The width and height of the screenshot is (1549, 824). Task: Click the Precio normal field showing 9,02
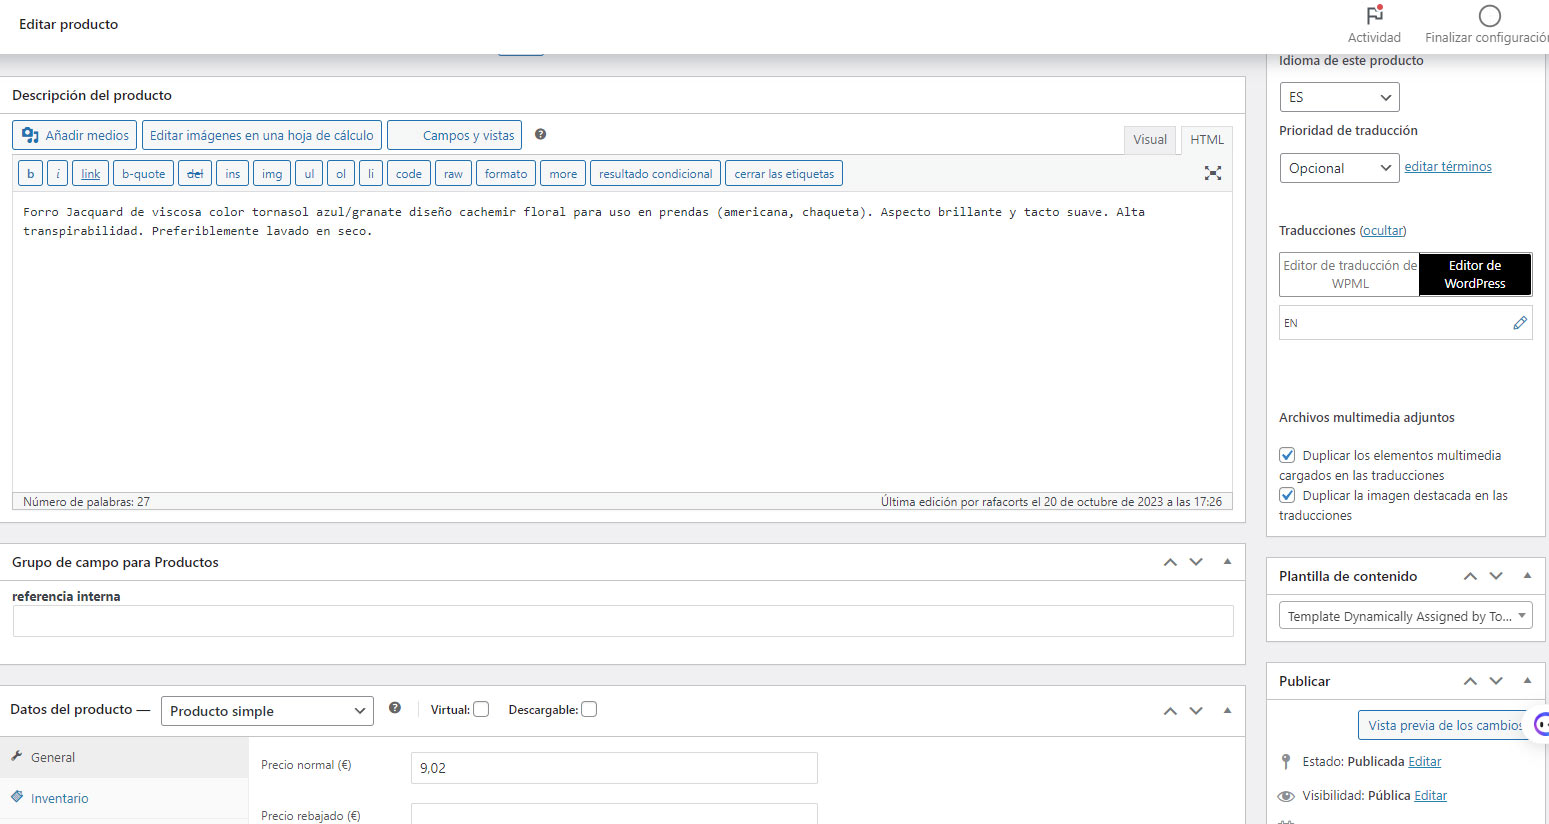point(614,768)
